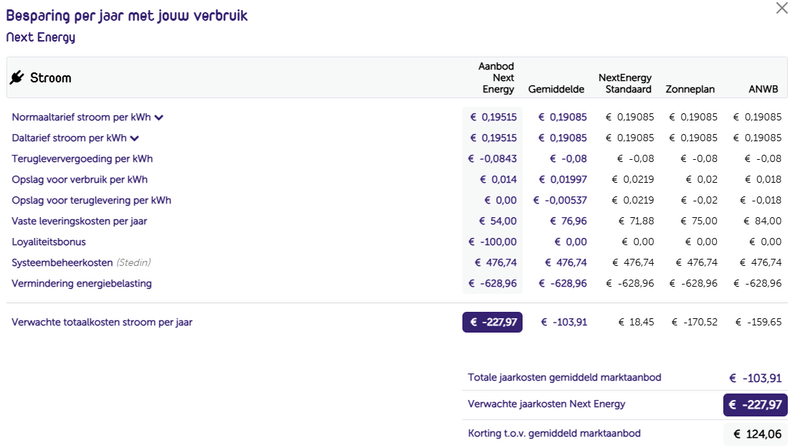This screenshot has height=448, width=800.
Task: Click the Stroom plug icon
Action: (17, 78)
